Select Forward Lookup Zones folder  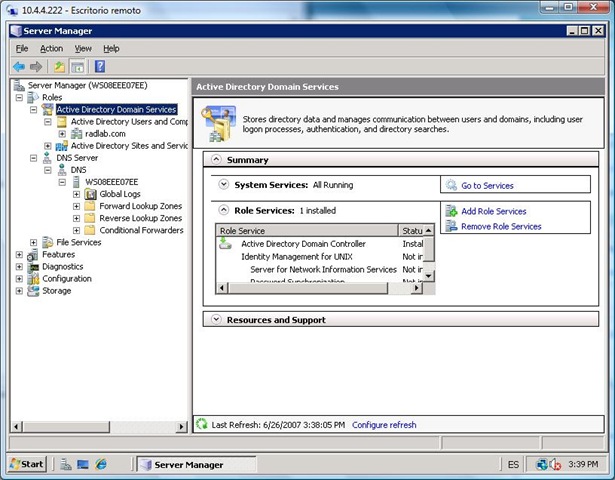coord(140,206)
